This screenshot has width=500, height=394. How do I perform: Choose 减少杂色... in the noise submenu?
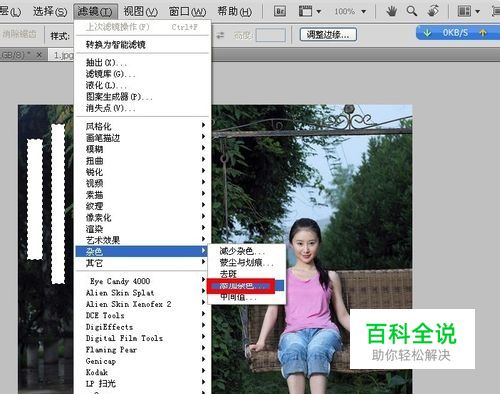click(247, 251)
